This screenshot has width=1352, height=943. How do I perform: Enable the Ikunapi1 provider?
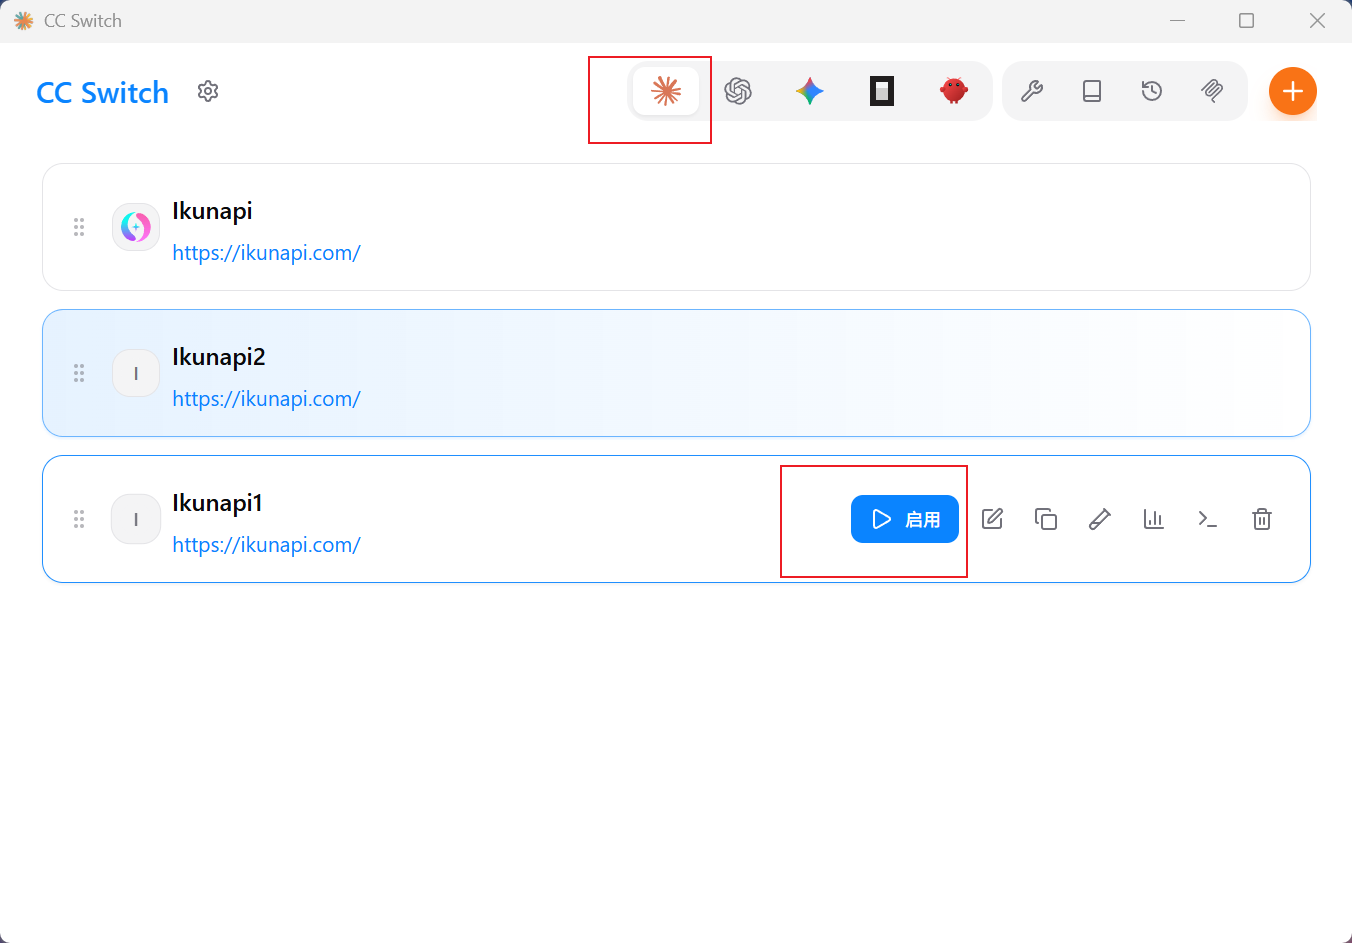pos(905,519)
